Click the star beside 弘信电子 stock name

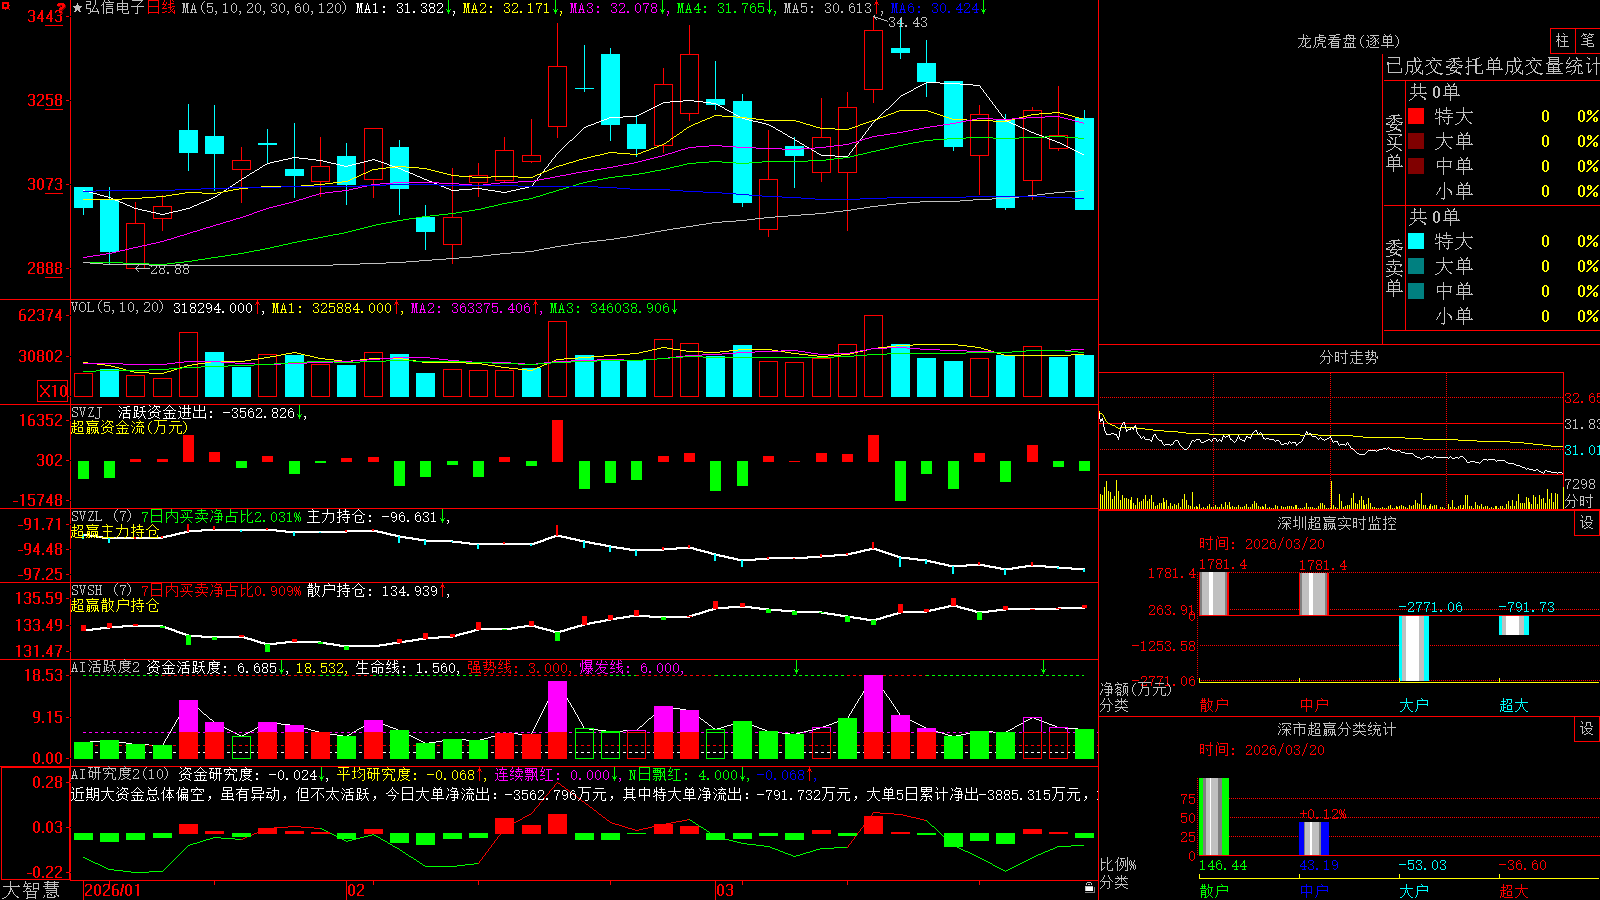pyautogui.click(x=78, y=8)
